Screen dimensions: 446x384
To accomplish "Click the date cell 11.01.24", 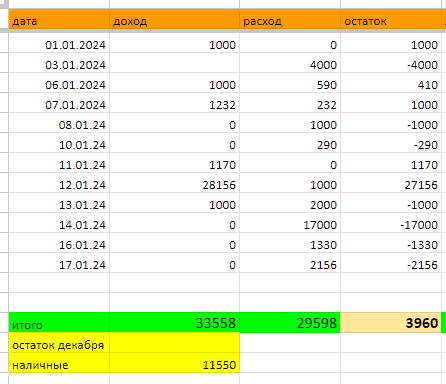I will click(59, 163).
